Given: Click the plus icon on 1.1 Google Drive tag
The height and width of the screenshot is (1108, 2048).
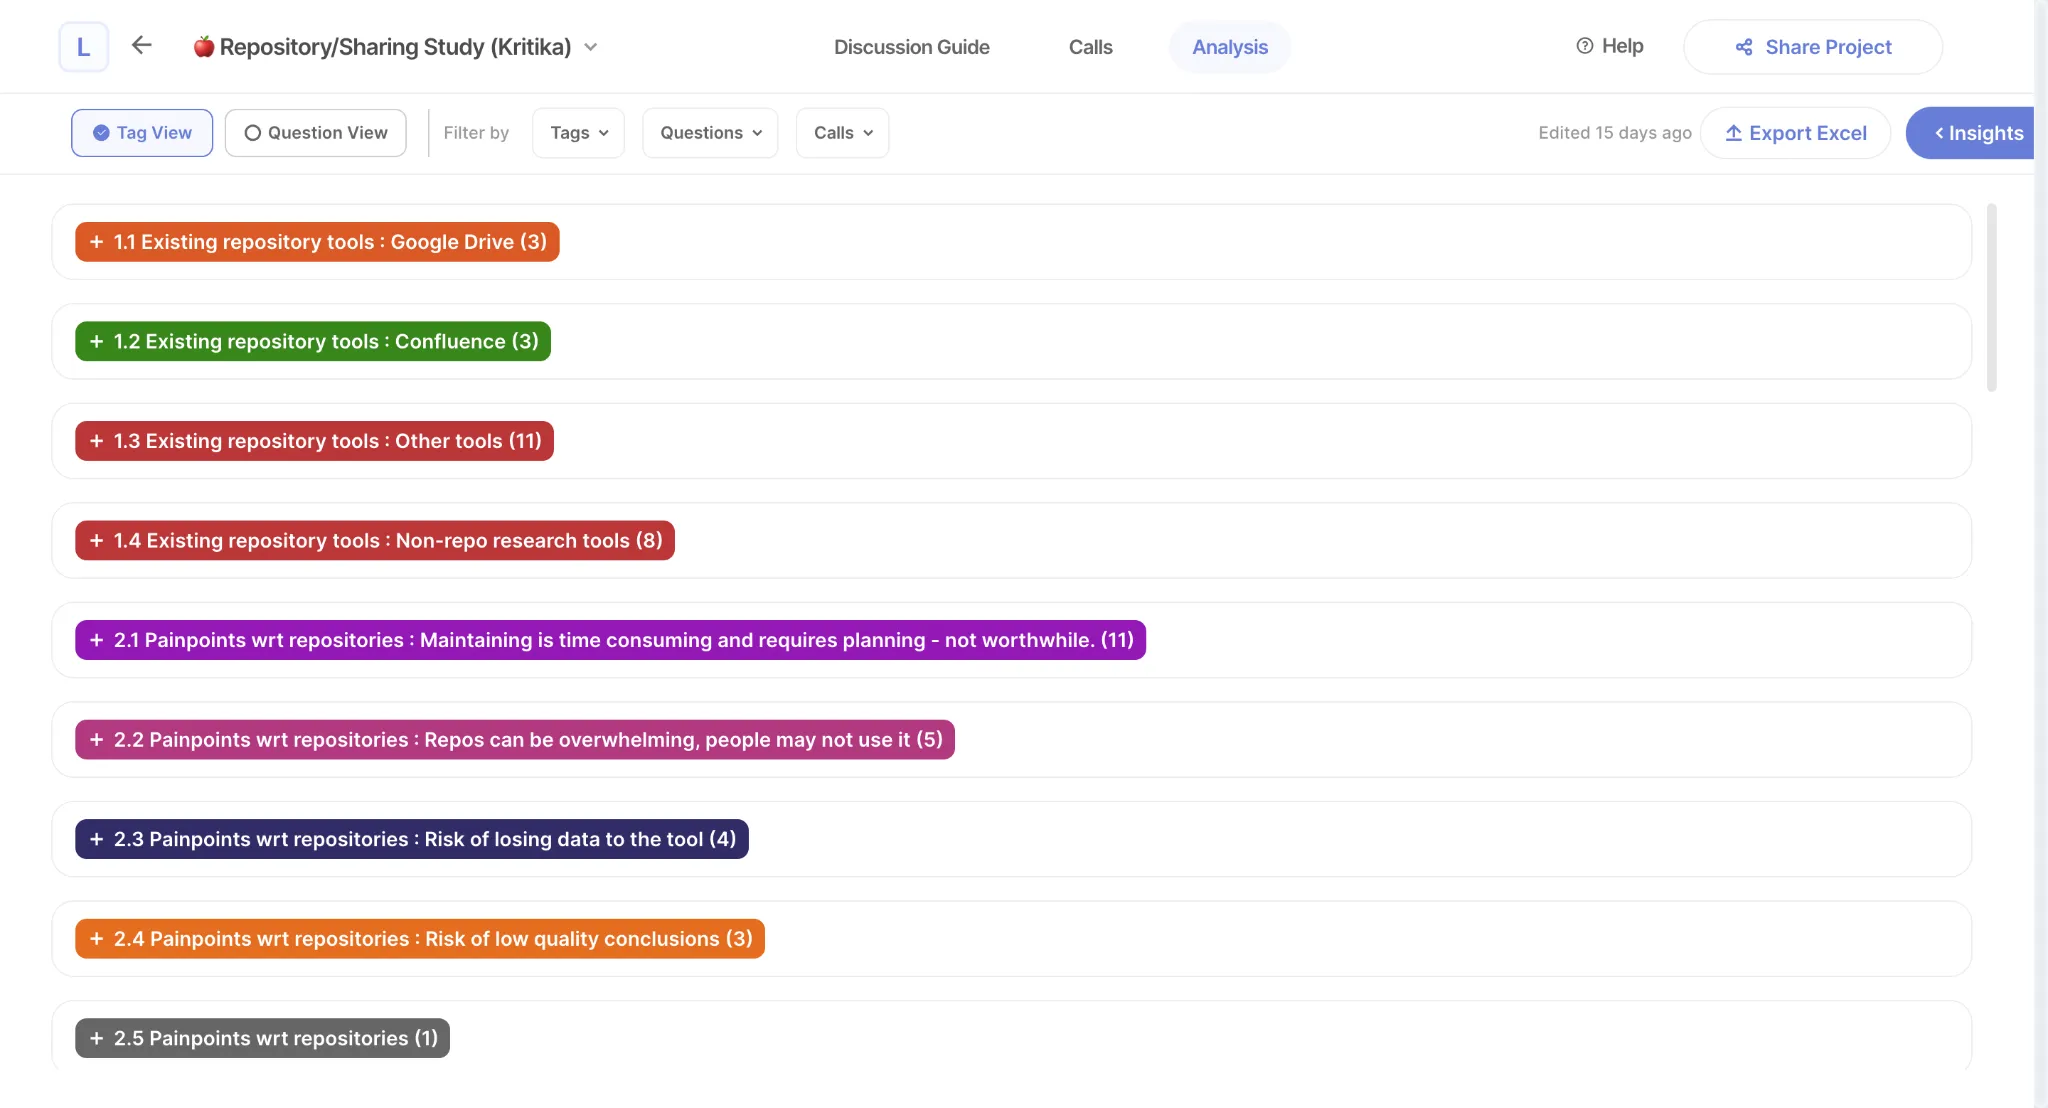Looking at the screenshot, I should pos(97,242).
